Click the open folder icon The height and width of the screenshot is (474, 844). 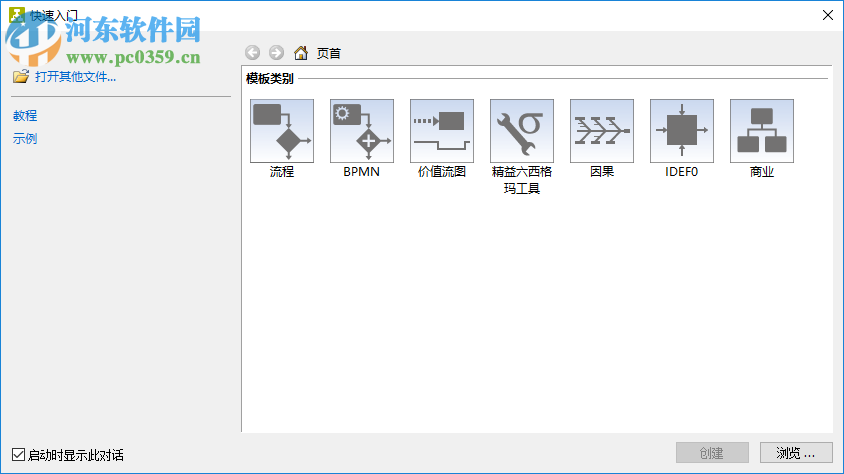click(x=20, y=77)
